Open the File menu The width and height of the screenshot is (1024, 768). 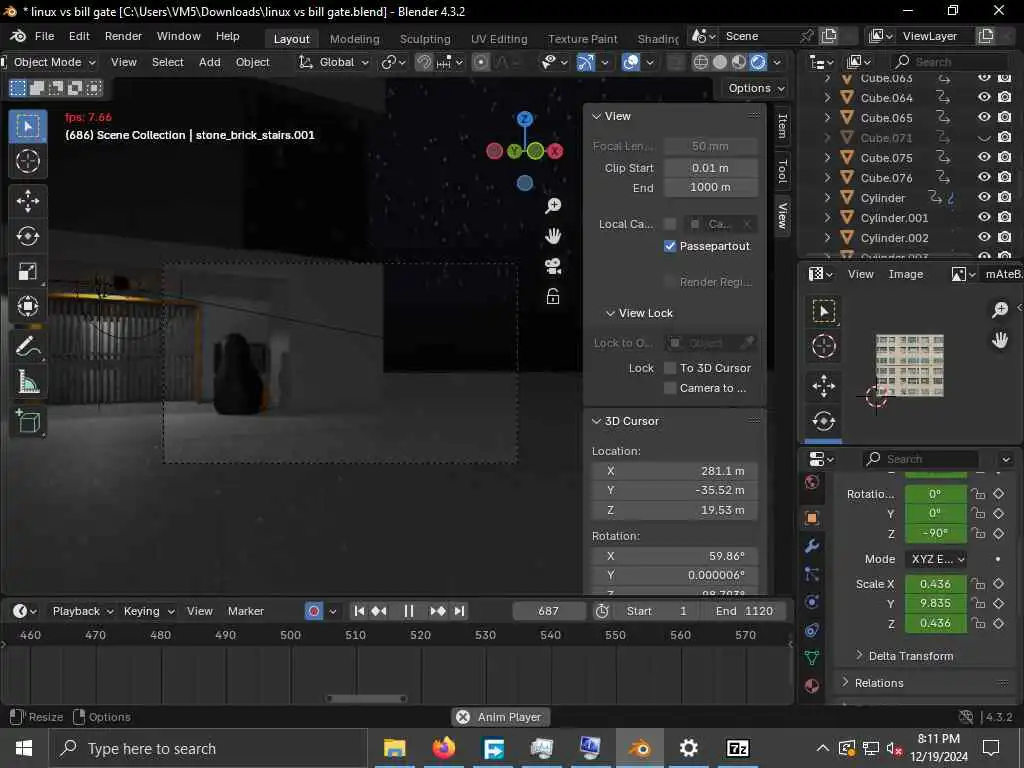pyautogui.click(x=44, y=36)
